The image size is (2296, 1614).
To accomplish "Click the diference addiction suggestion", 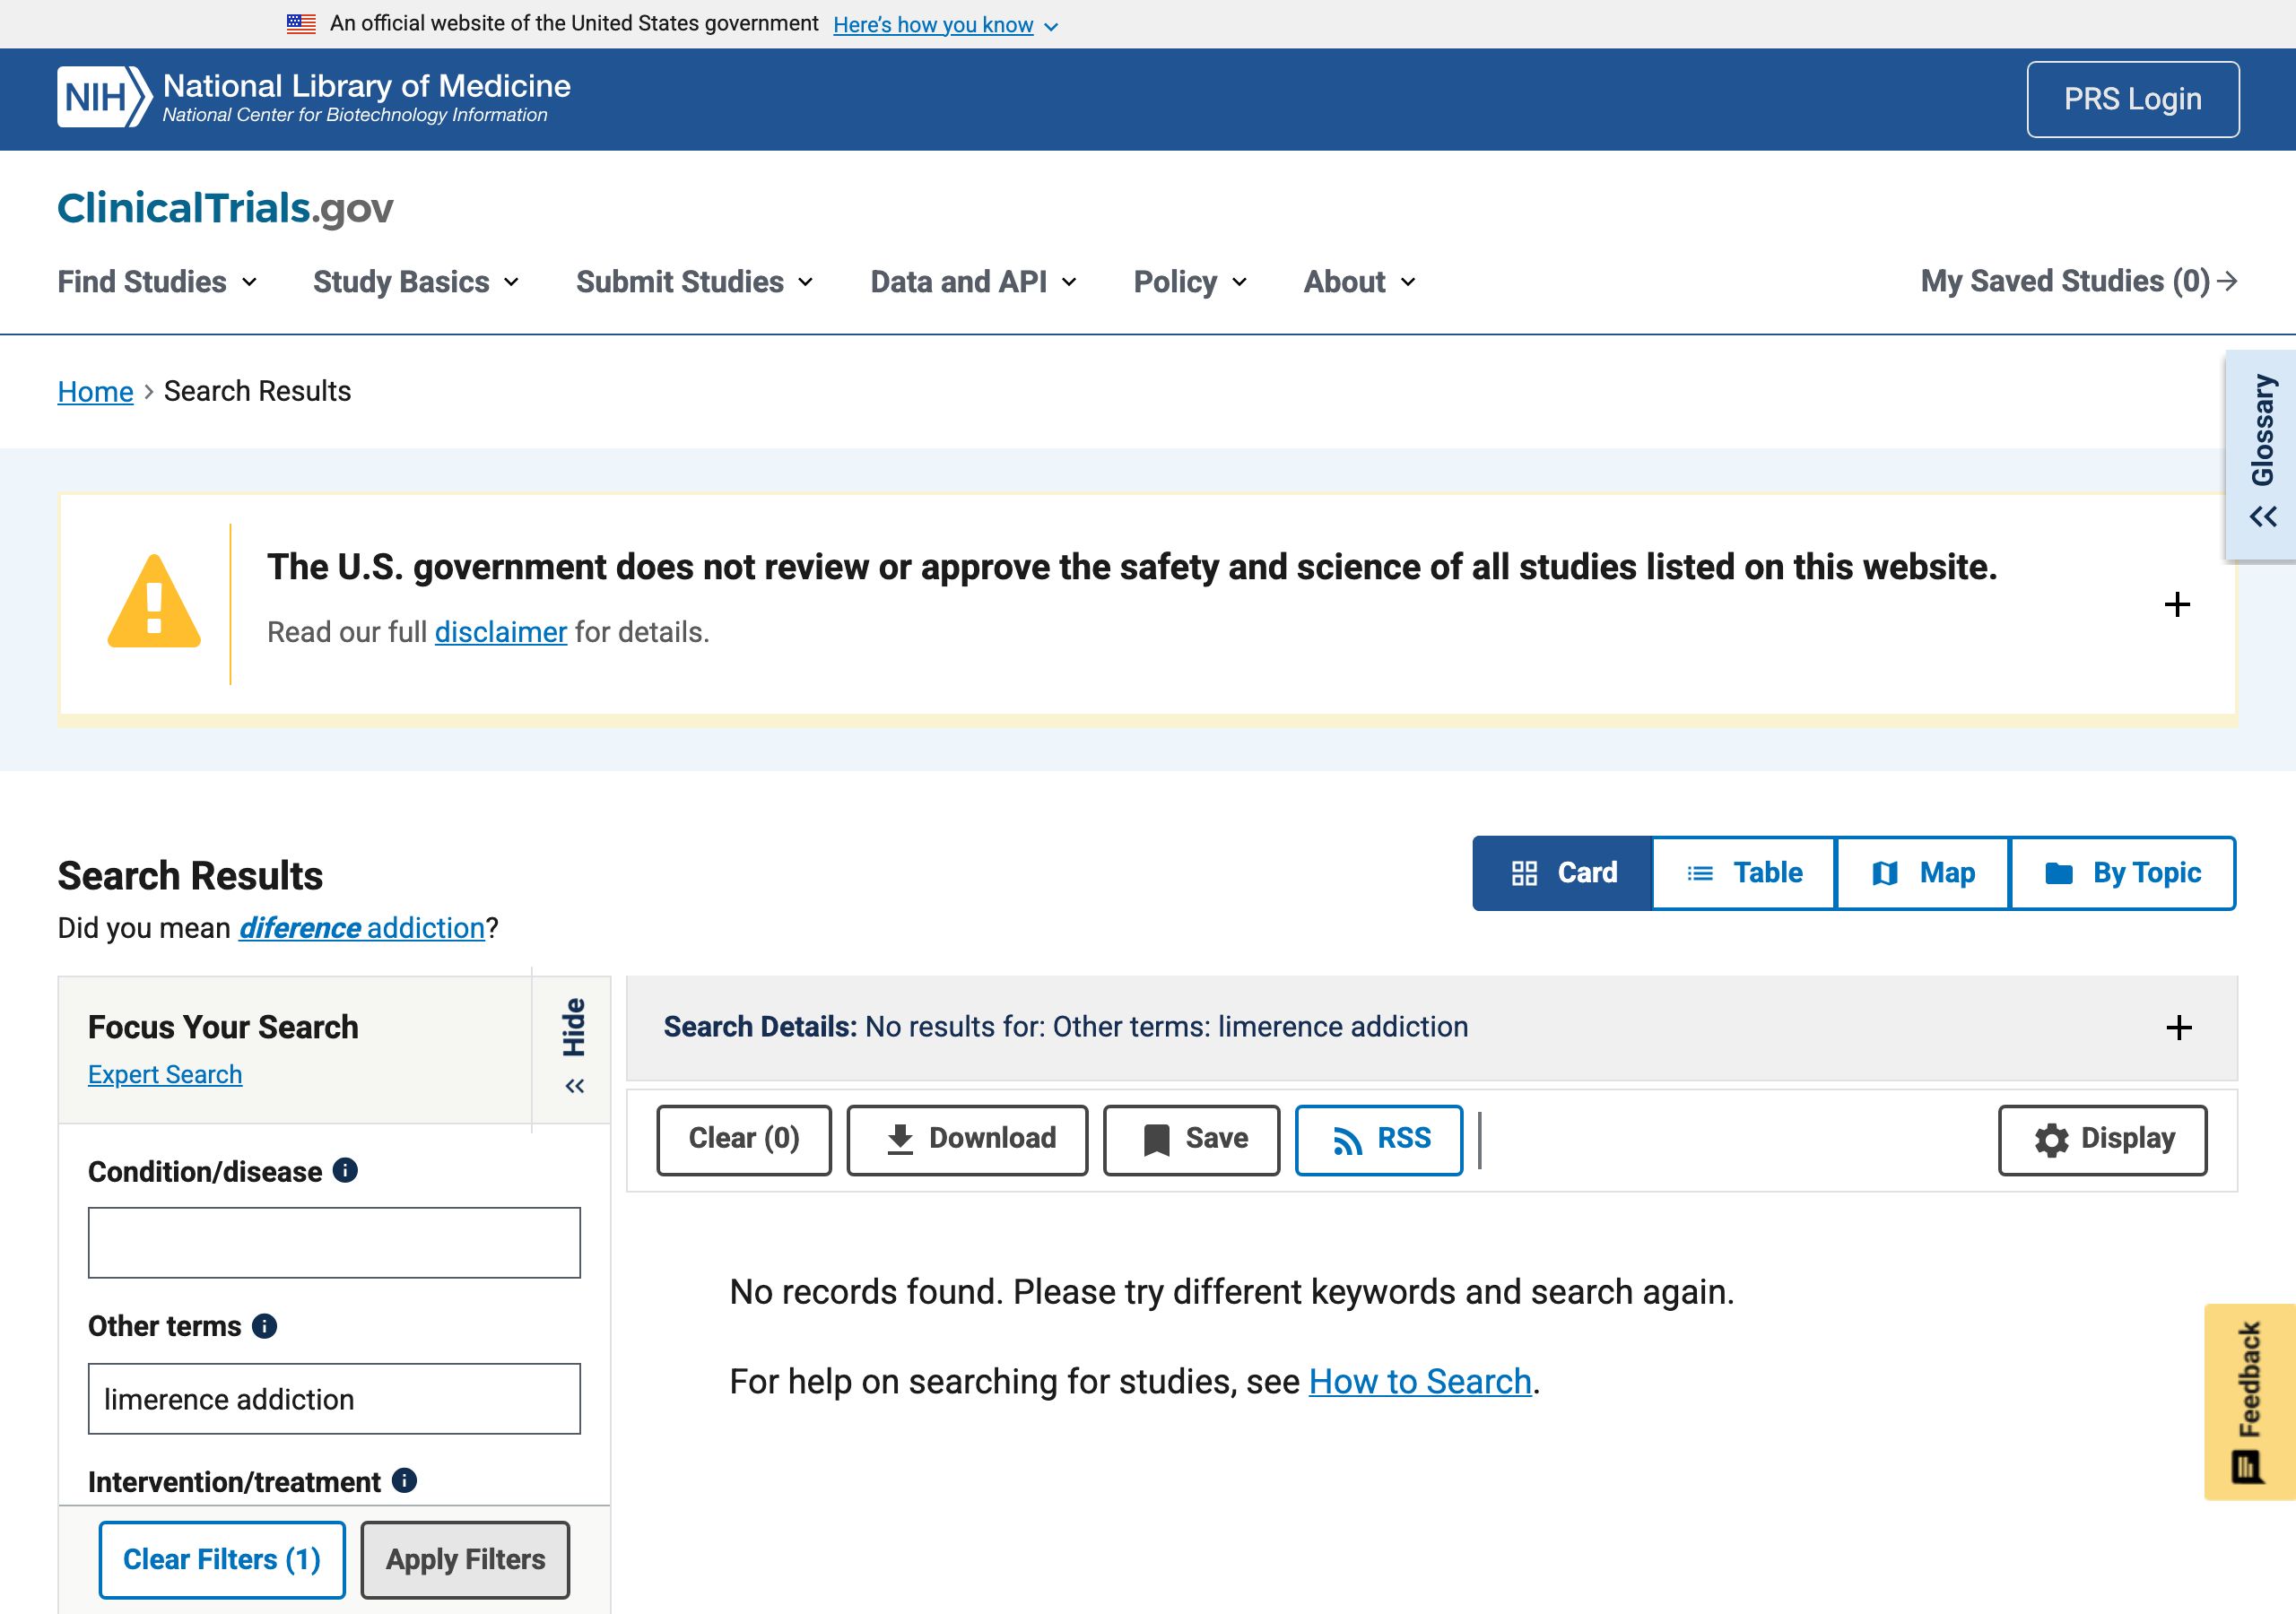I will [362, 928].
